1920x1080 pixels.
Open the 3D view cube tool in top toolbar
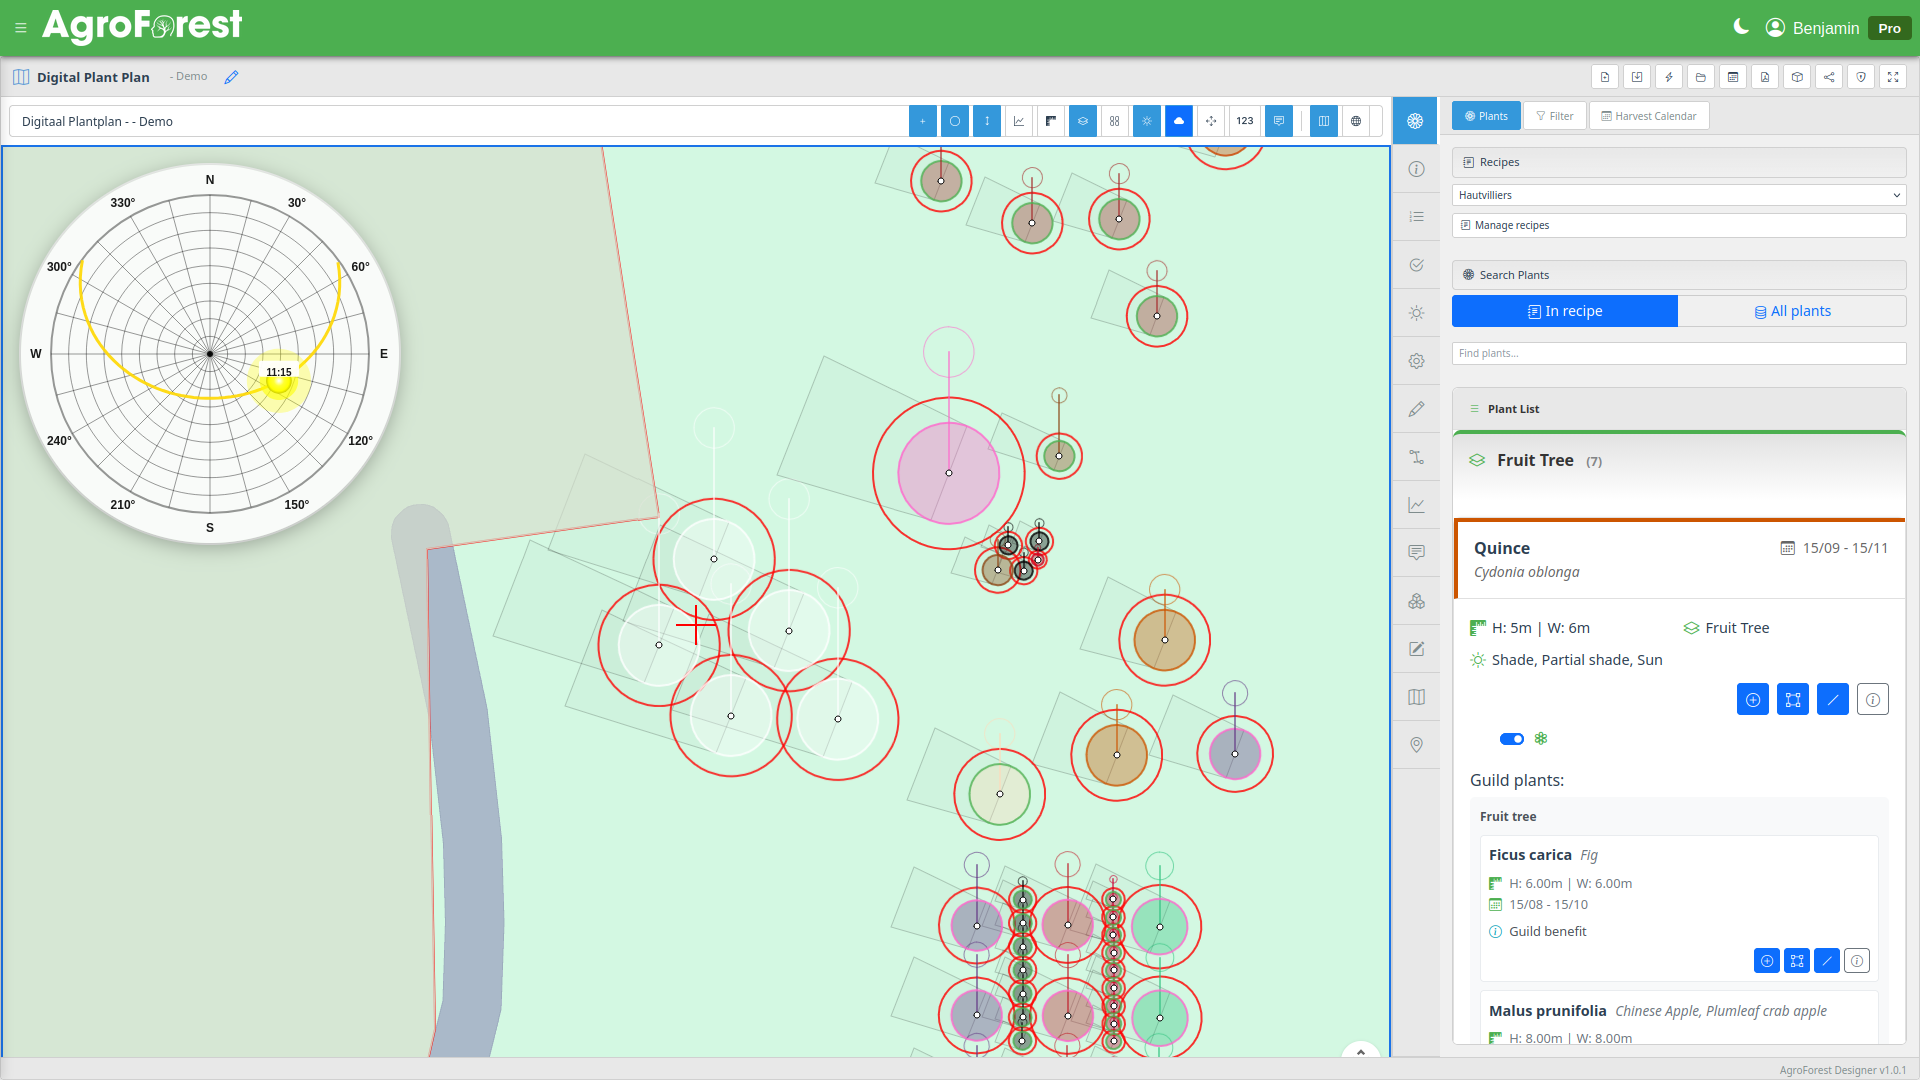point(1797,76)
